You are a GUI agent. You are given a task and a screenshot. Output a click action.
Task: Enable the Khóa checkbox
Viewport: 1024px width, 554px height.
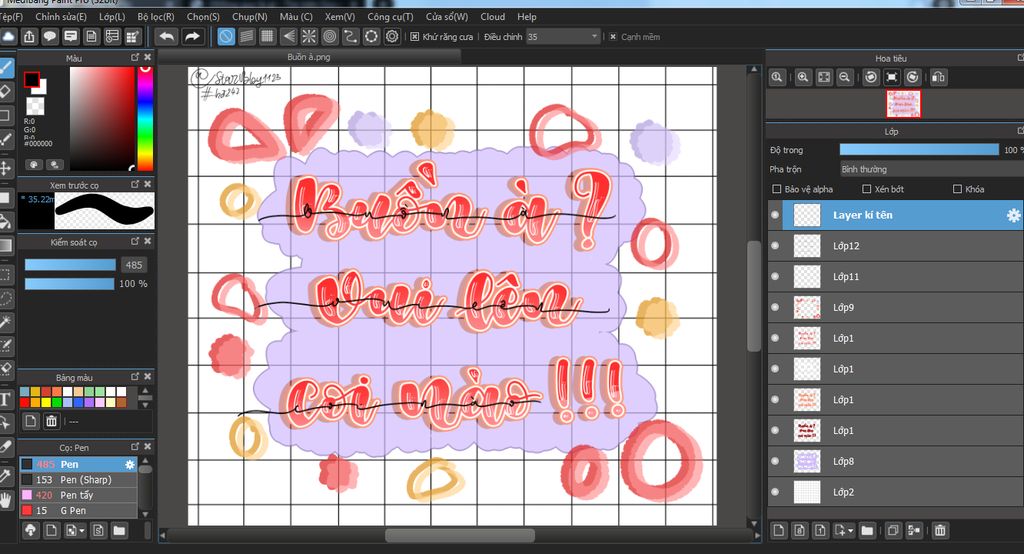(x=957, y=189)
